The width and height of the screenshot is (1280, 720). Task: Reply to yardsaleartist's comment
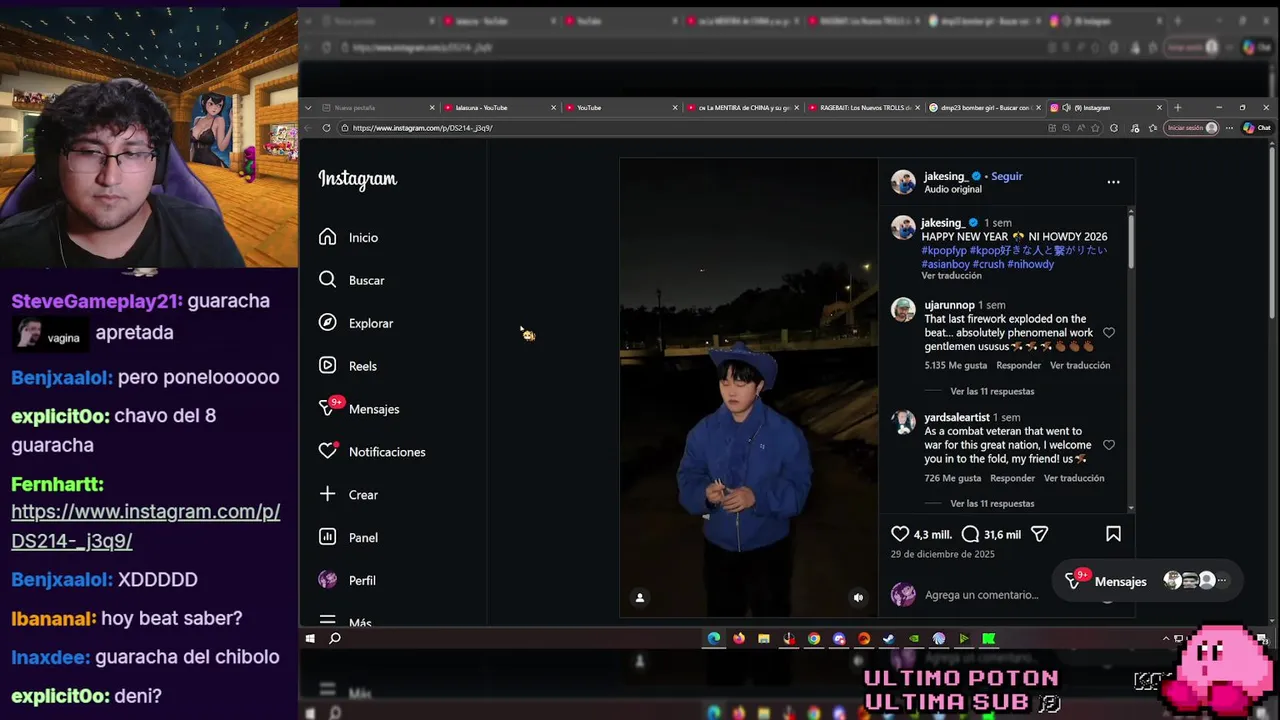tap(1012, 478)
